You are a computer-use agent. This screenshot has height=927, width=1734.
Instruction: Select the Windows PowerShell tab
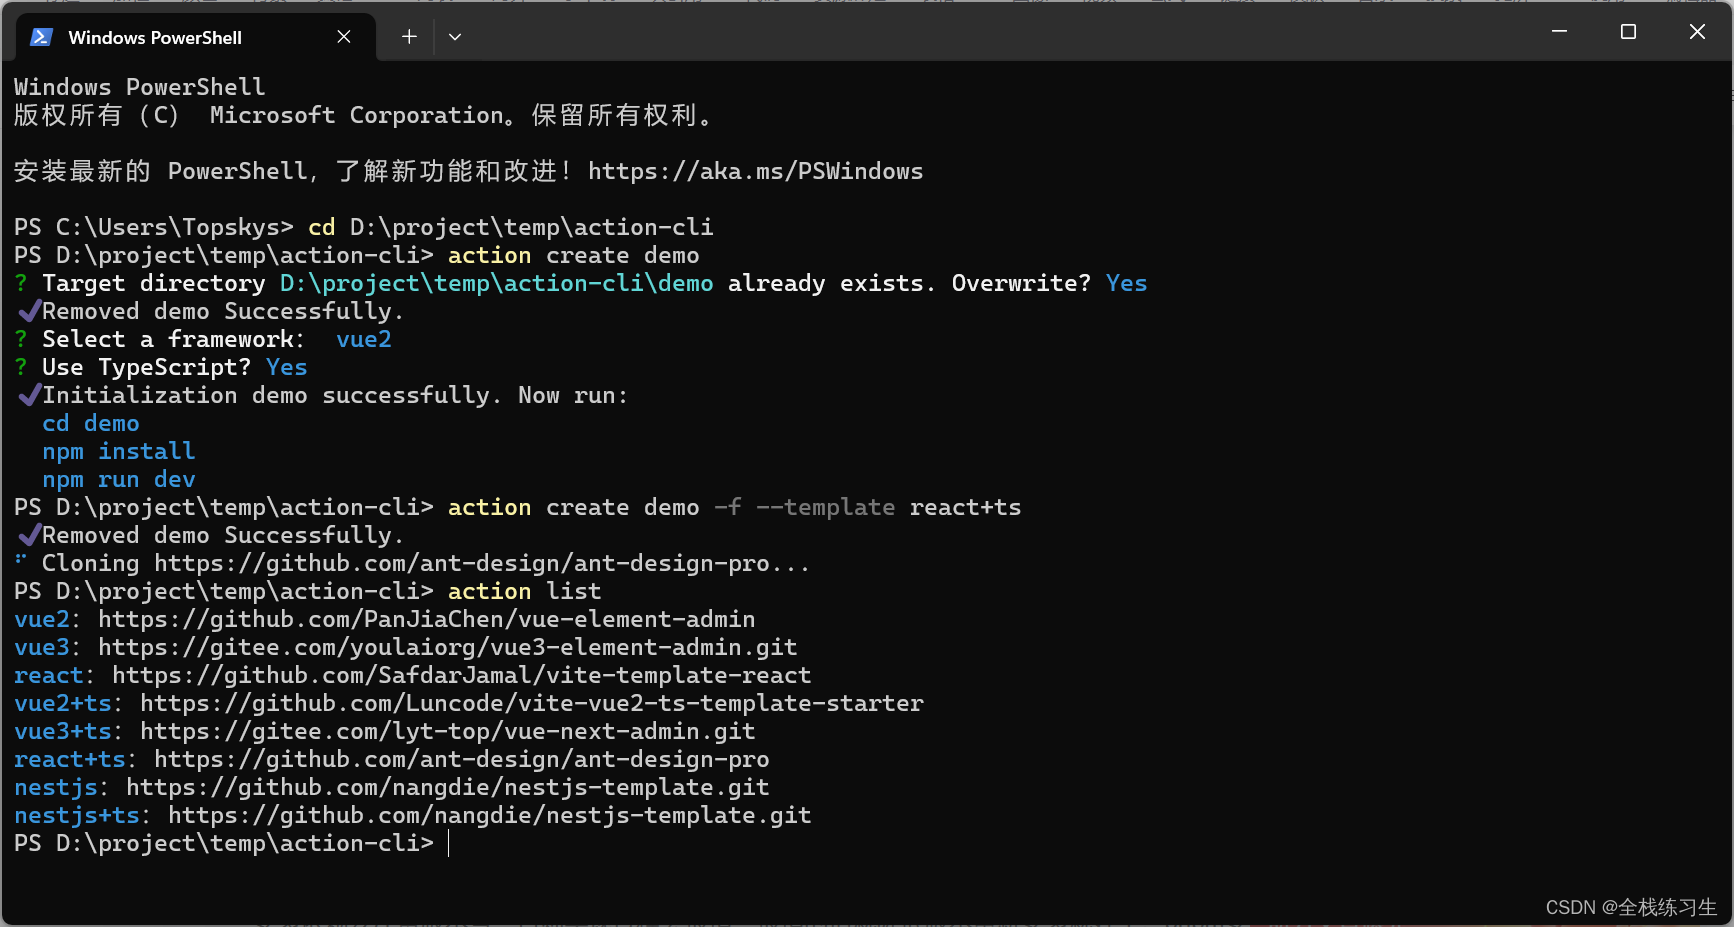click(155, 37)
